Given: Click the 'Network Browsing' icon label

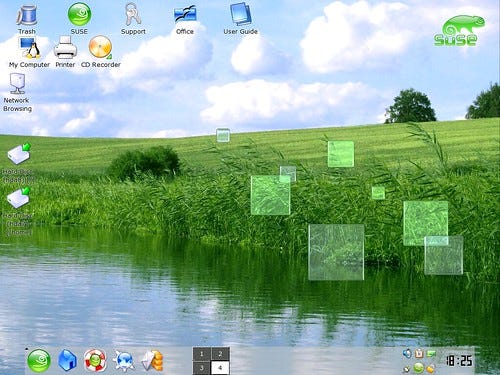Looking at the screenshot, I should pos(17,104).
